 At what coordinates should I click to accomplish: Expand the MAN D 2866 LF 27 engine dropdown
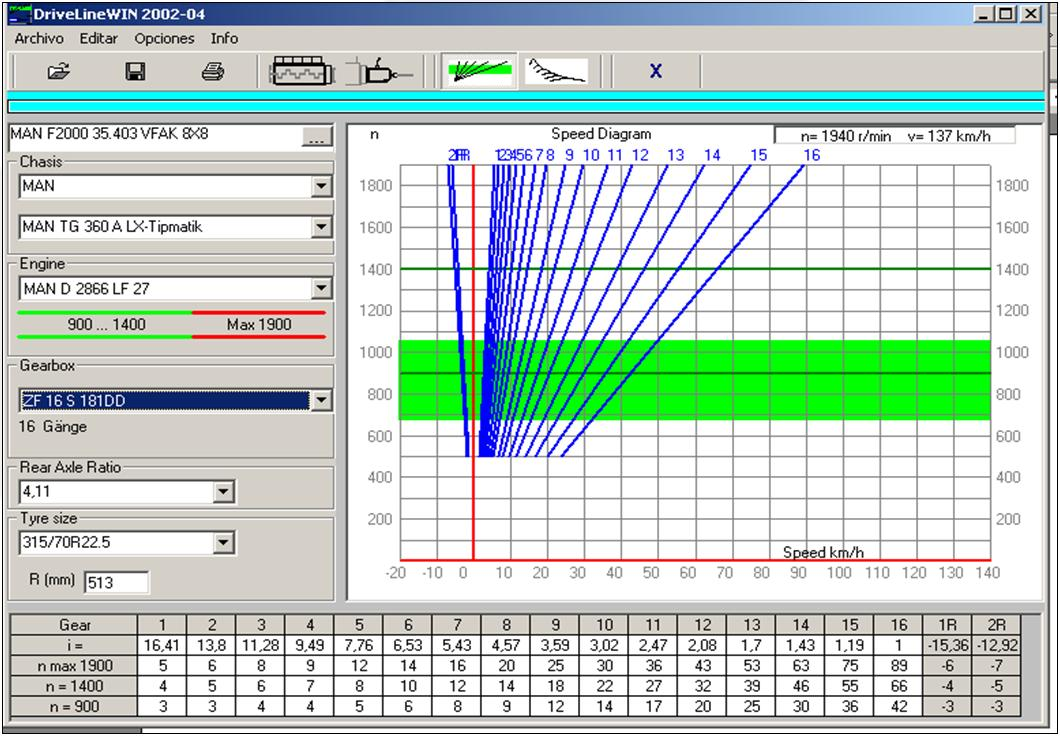pos(322,289)
